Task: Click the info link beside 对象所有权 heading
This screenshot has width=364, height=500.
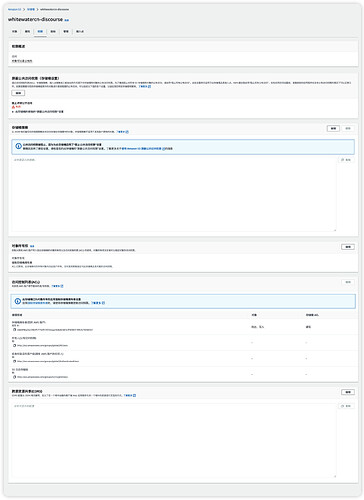Action: (32, 246)
